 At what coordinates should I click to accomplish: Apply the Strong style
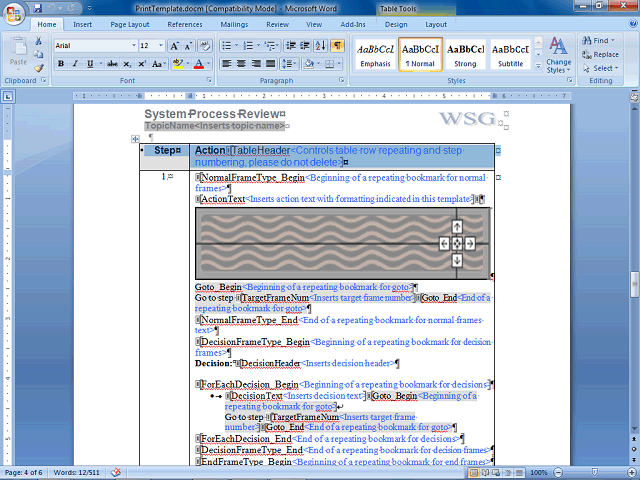(465, 55)
